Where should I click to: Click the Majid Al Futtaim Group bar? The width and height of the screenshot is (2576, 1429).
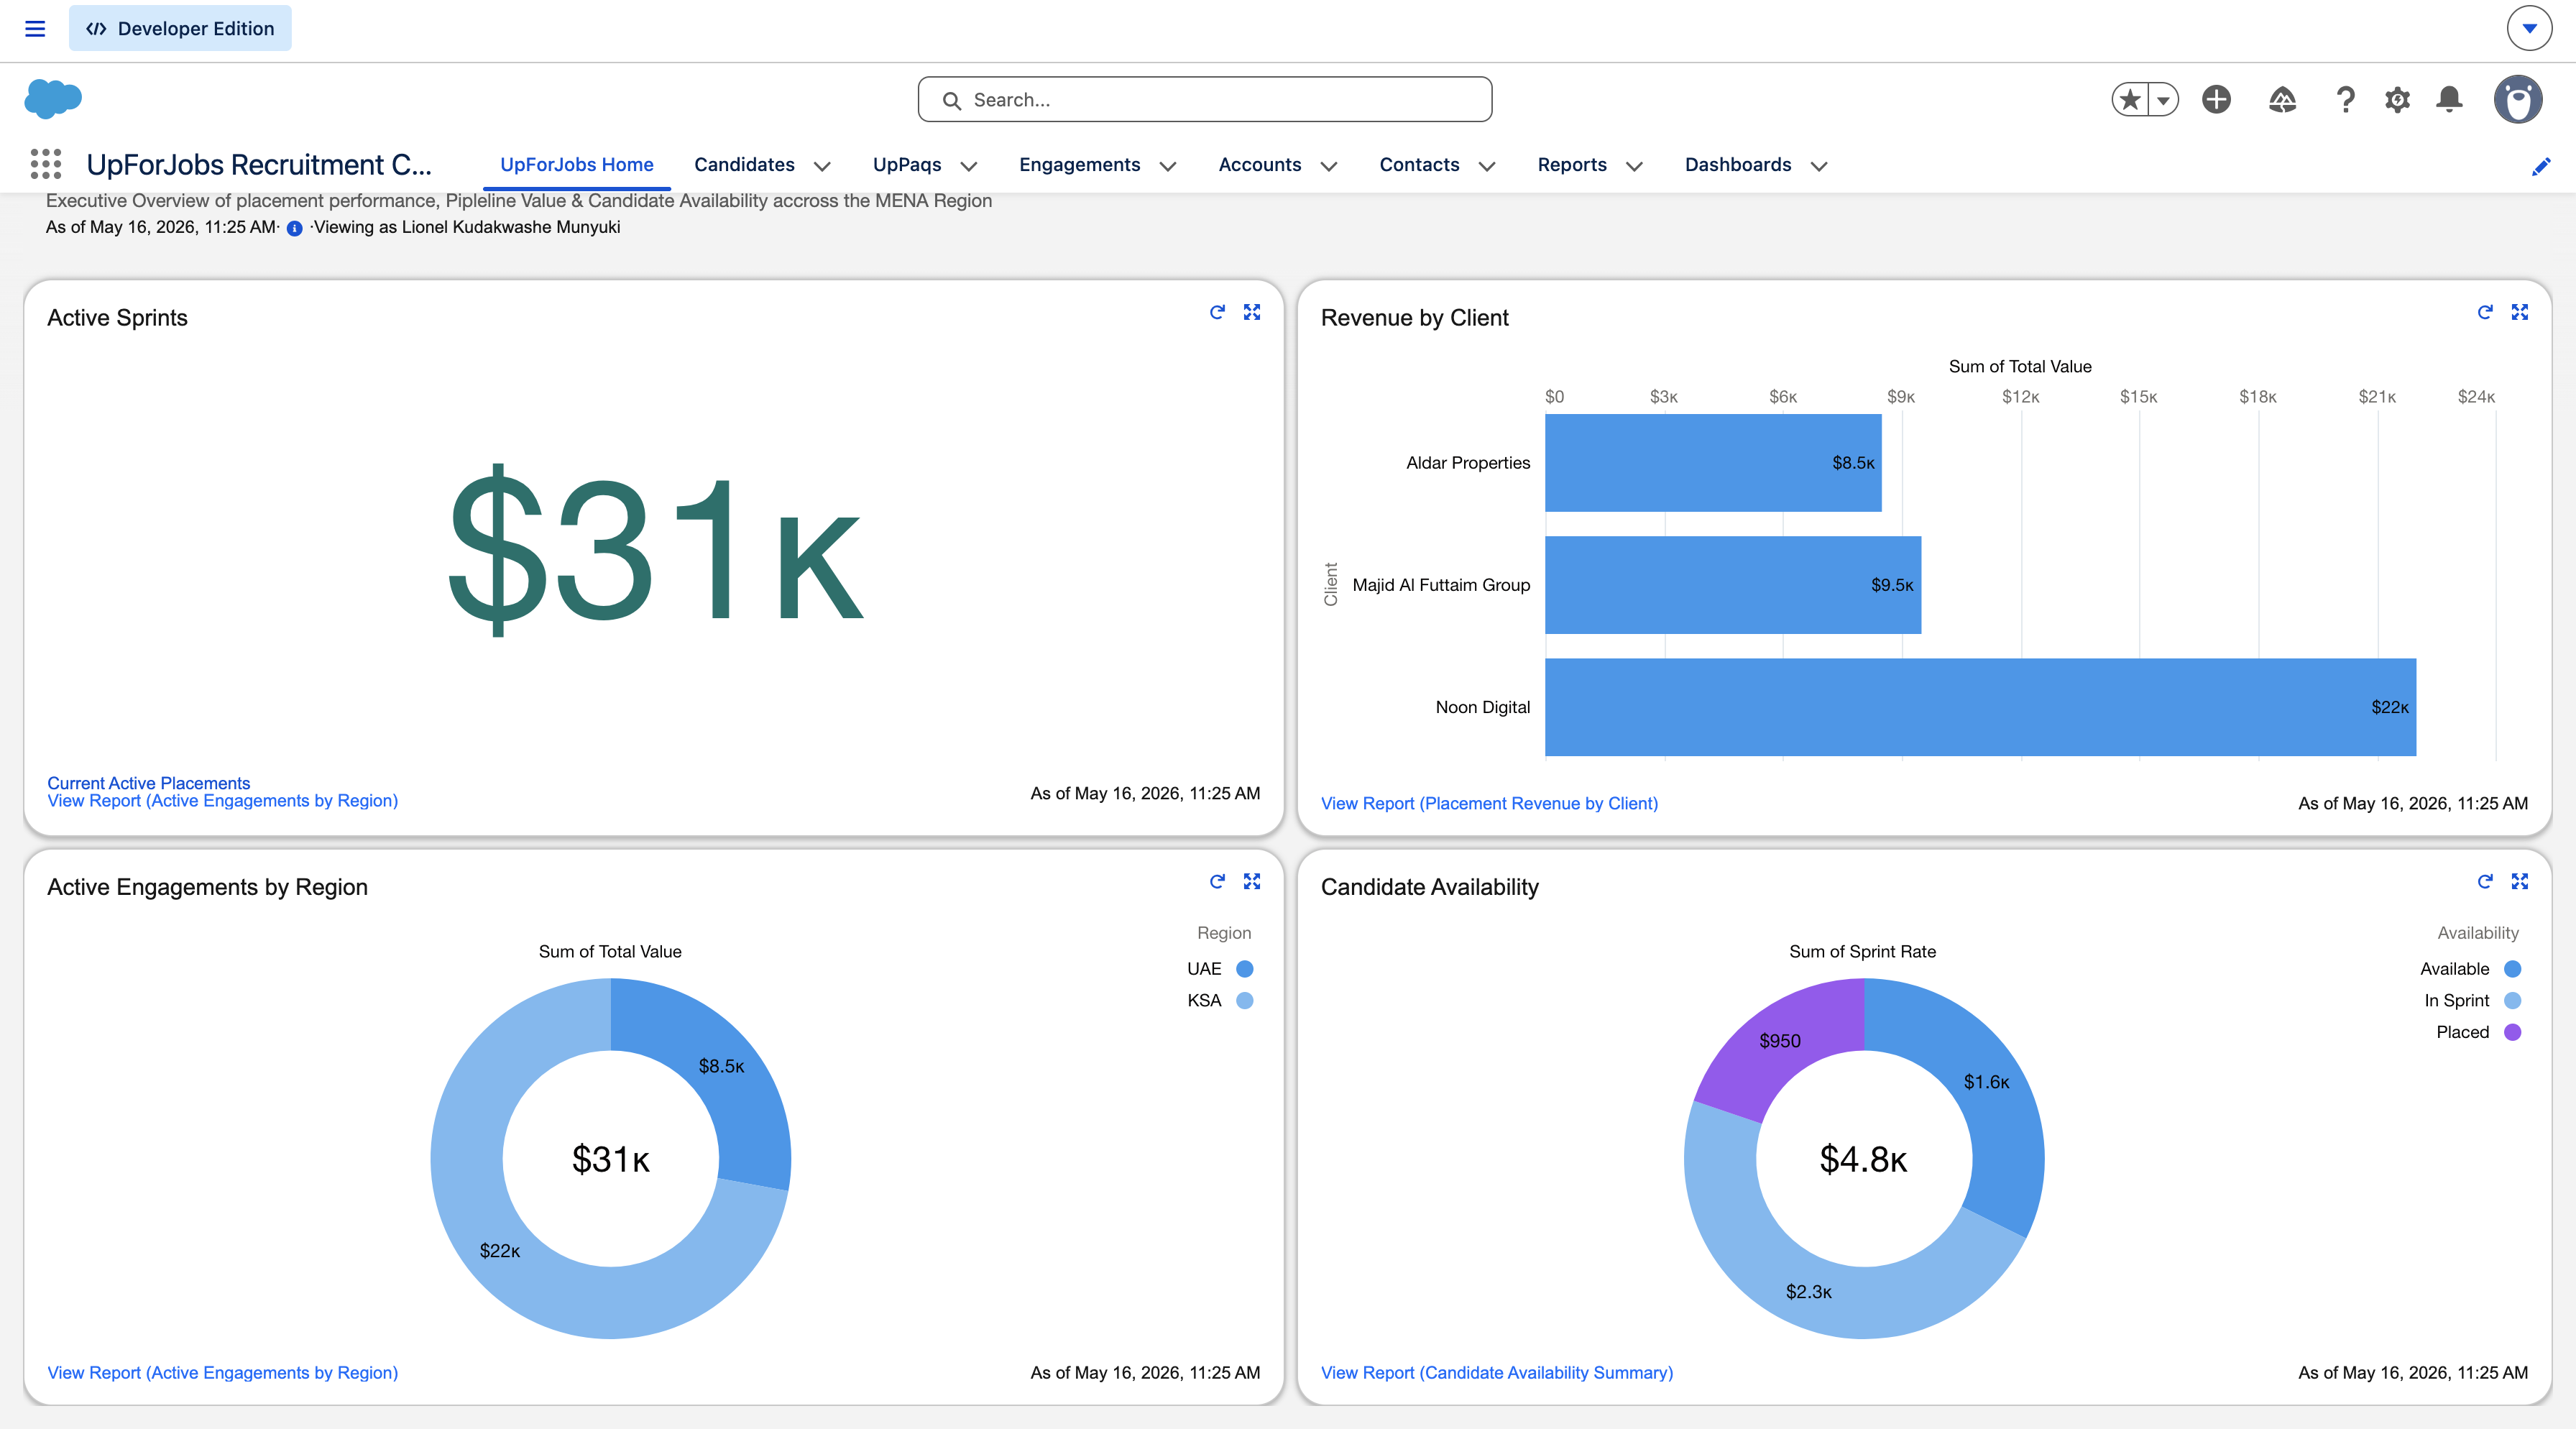(x=1732, y=585)
